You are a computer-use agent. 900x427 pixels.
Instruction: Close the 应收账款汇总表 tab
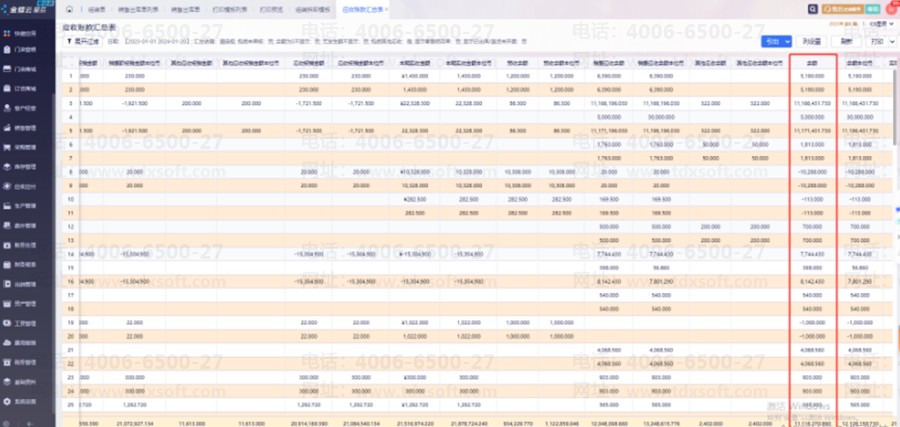[x=387, y=8]
